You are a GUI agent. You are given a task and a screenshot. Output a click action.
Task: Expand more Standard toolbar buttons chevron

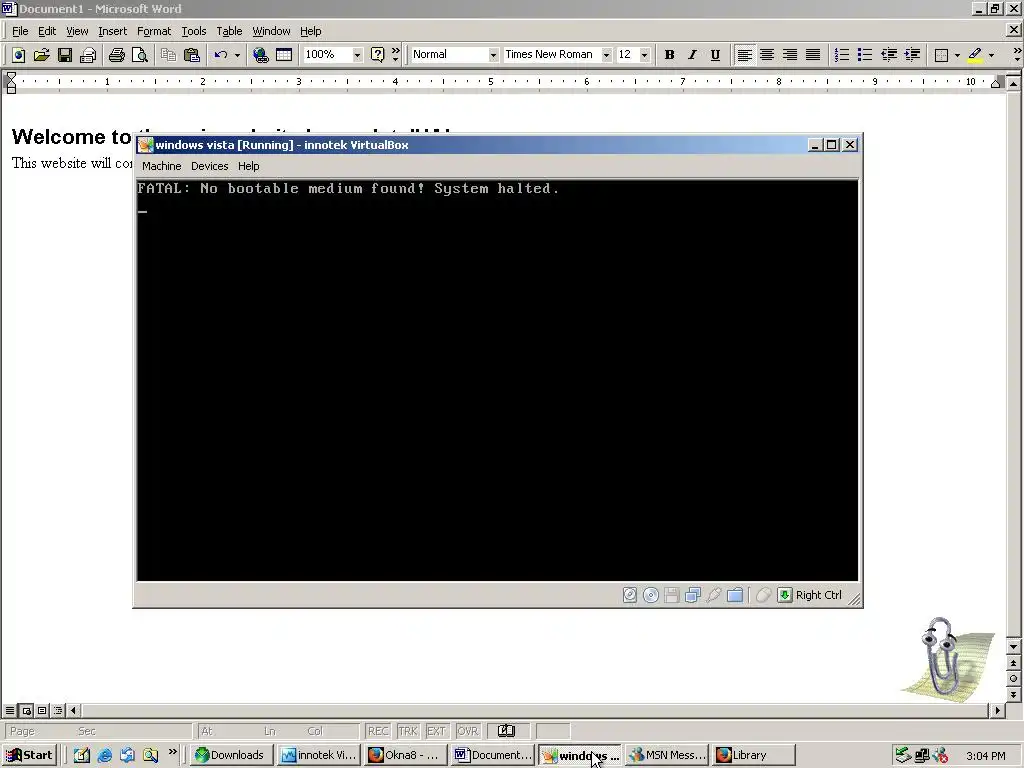pos(395,55)
